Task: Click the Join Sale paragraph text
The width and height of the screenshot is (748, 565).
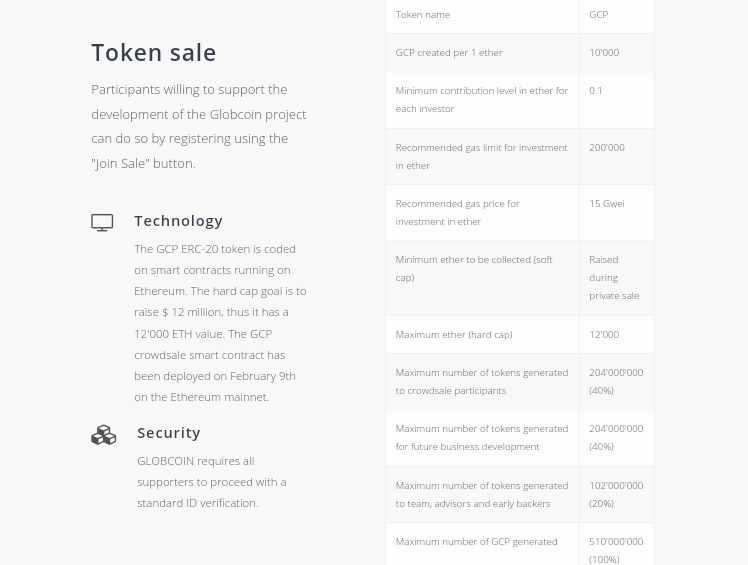Action: [x=199, y=126]
